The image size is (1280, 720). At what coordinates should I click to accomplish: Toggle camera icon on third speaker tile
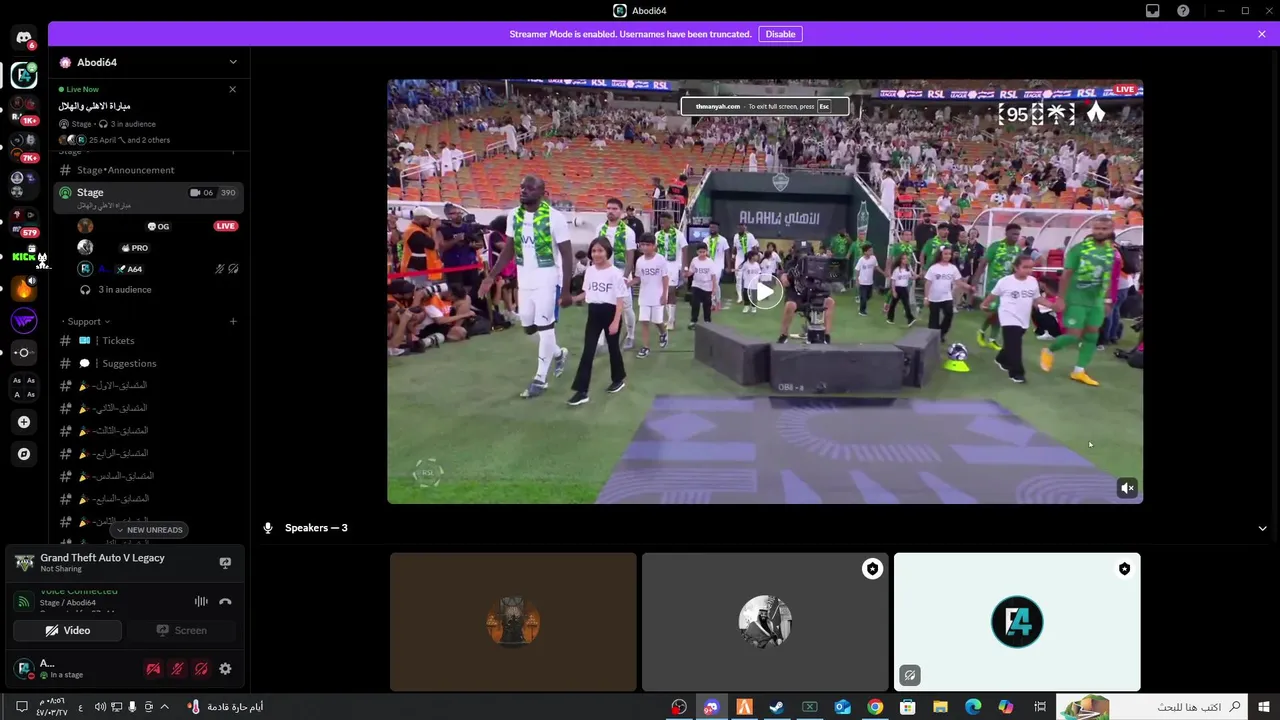pyautogui.click(x=909, y=675)
